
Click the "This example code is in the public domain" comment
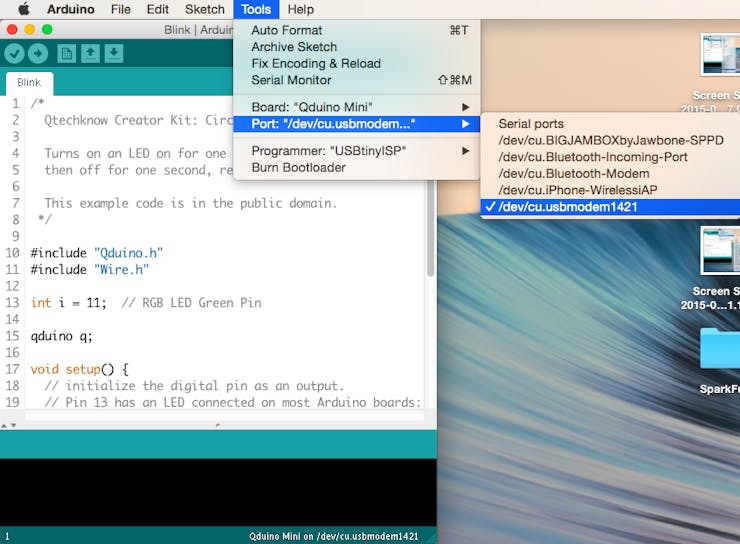pos(191,203)
